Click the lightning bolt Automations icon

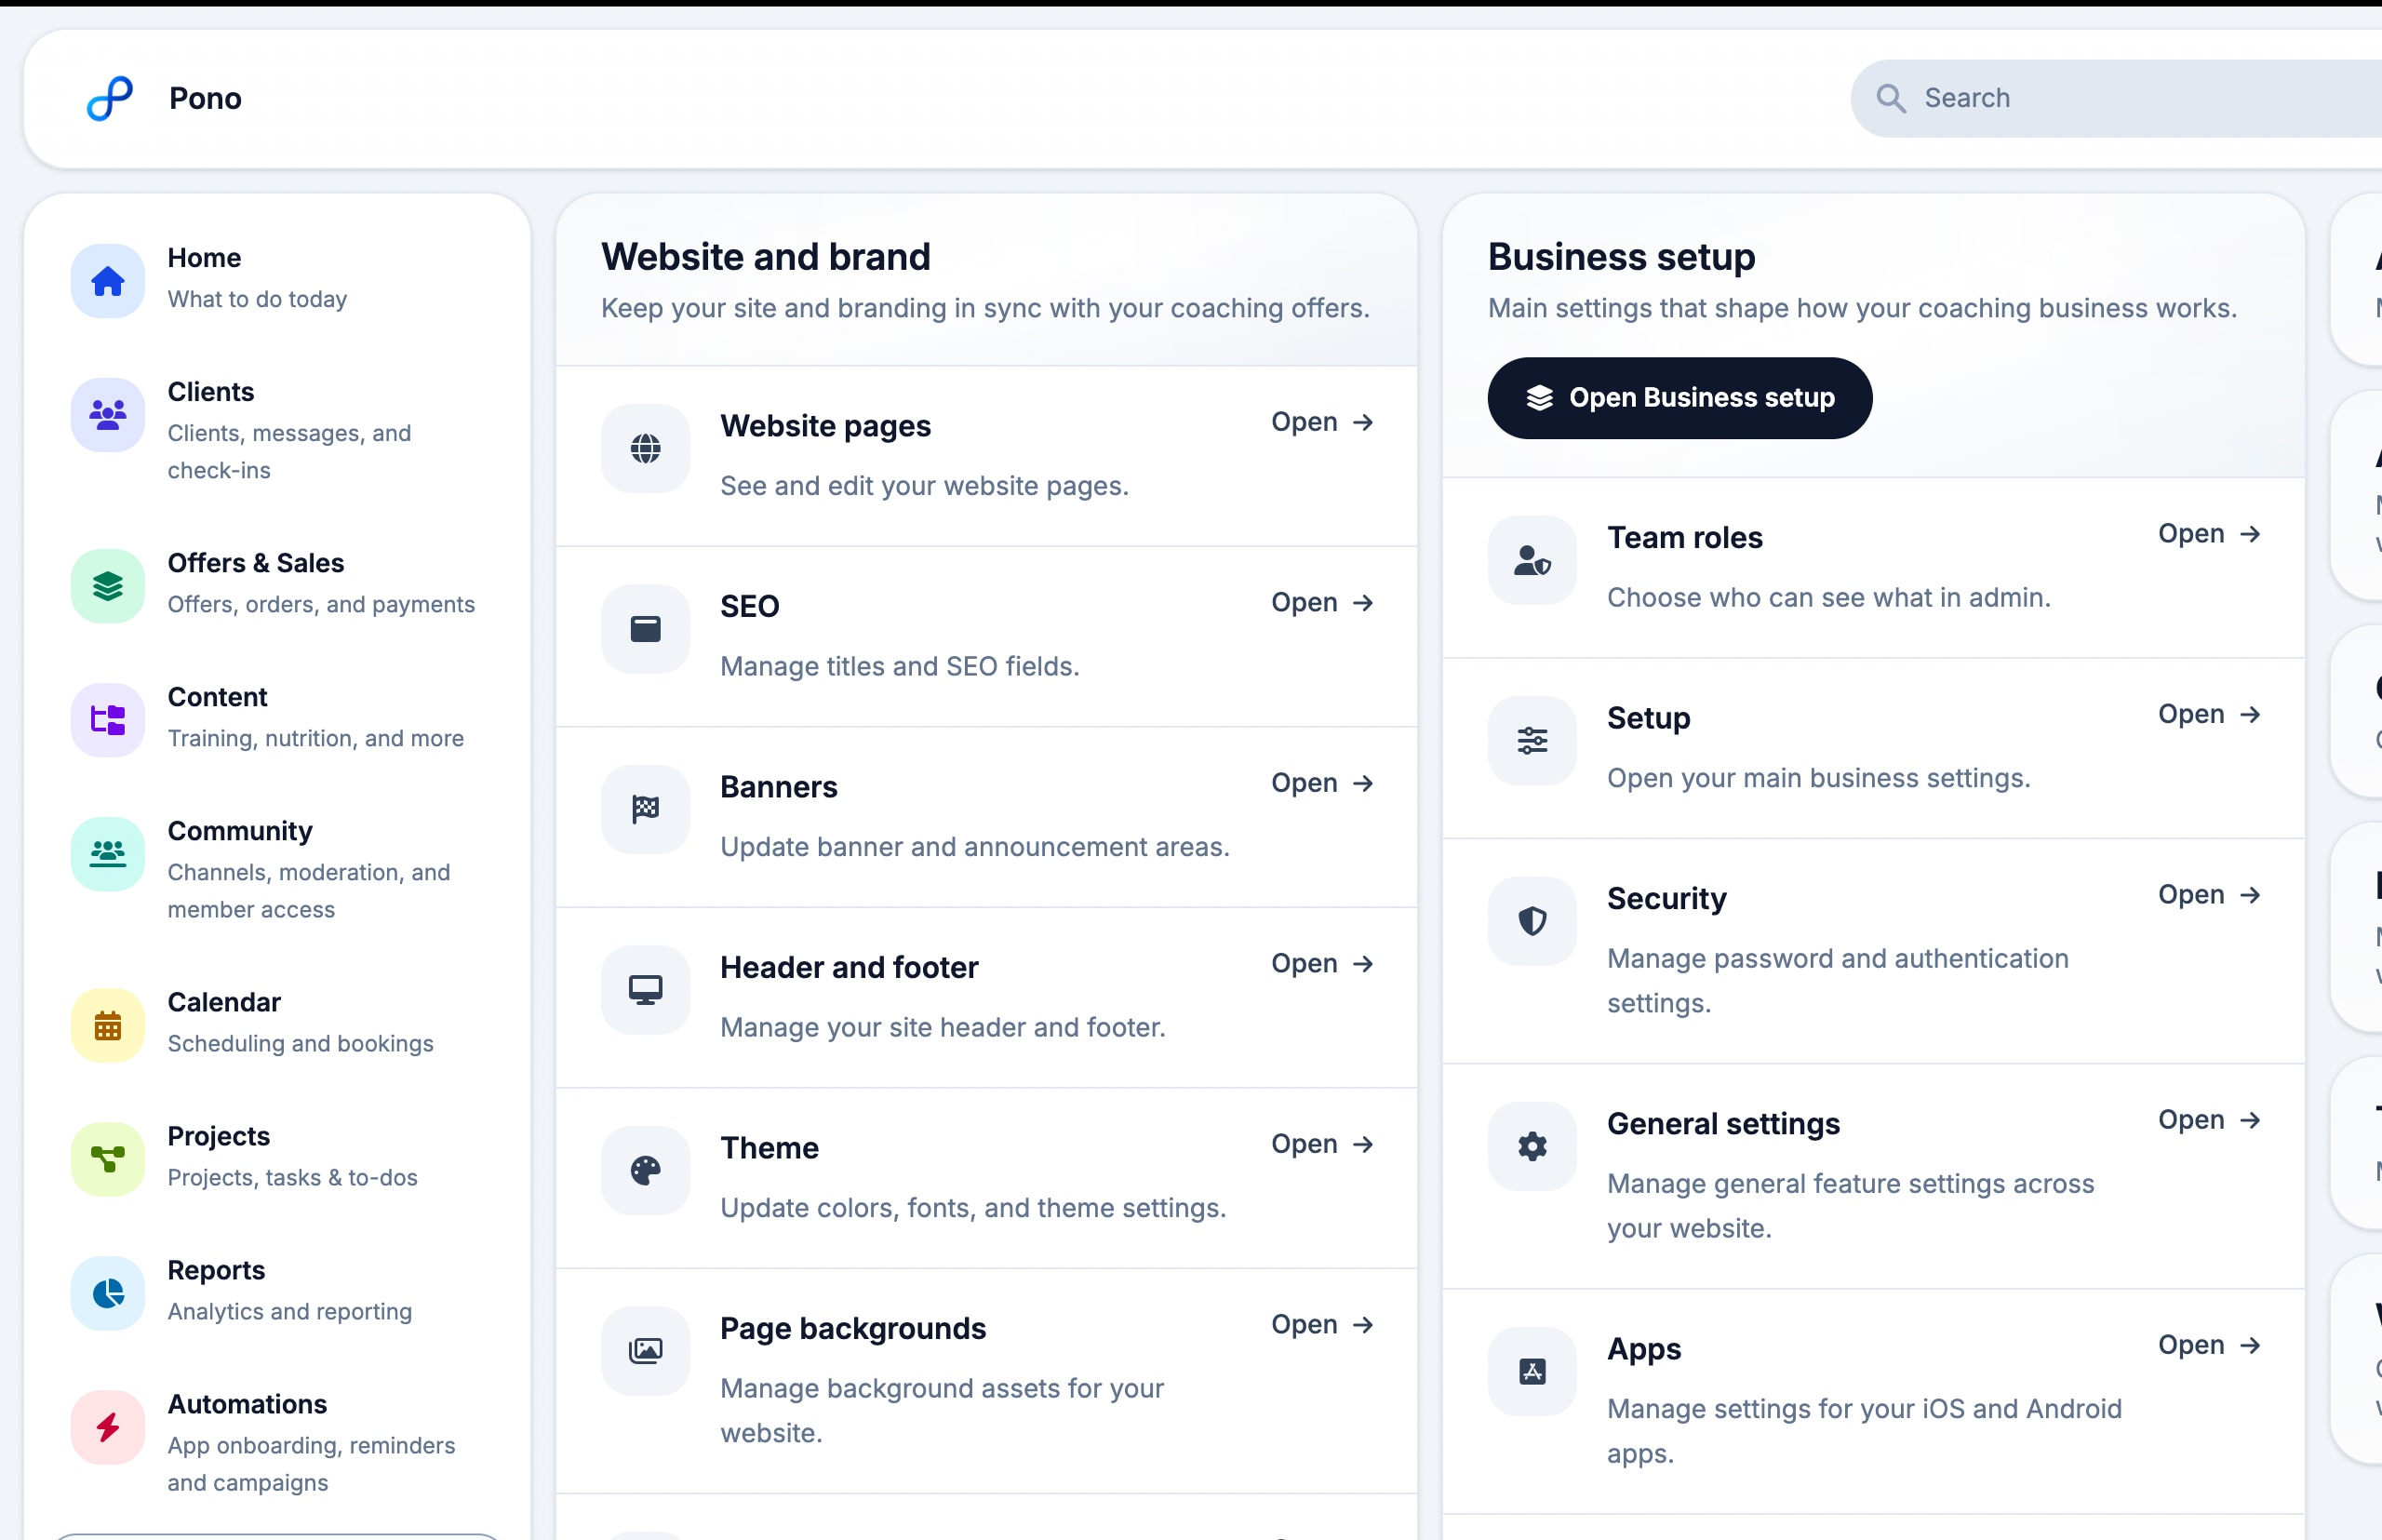[108, 1427]
